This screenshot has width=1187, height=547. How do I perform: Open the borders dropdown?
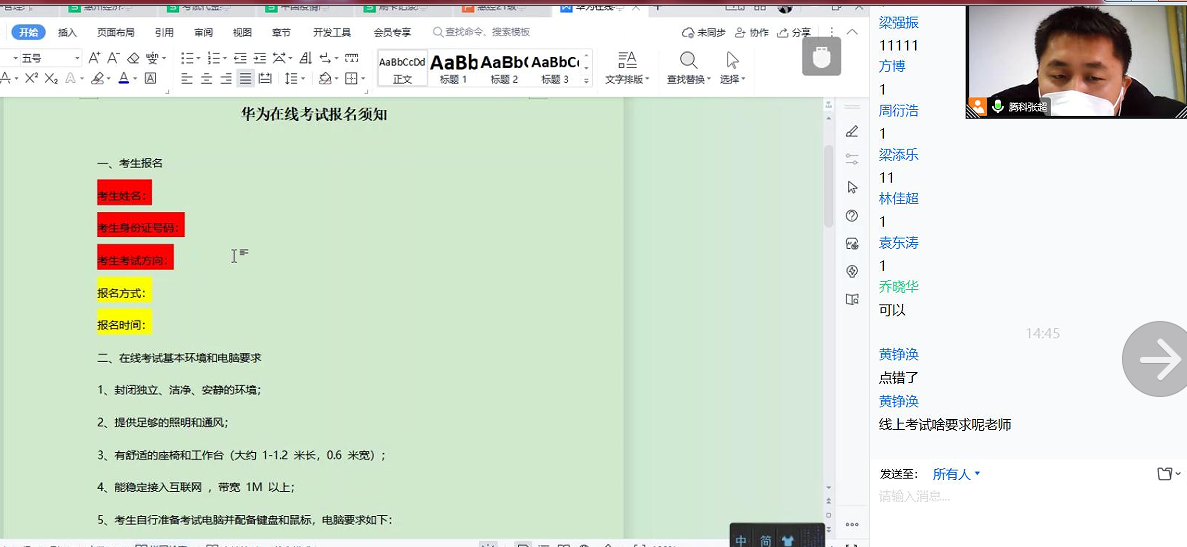(x=363, y=79)
